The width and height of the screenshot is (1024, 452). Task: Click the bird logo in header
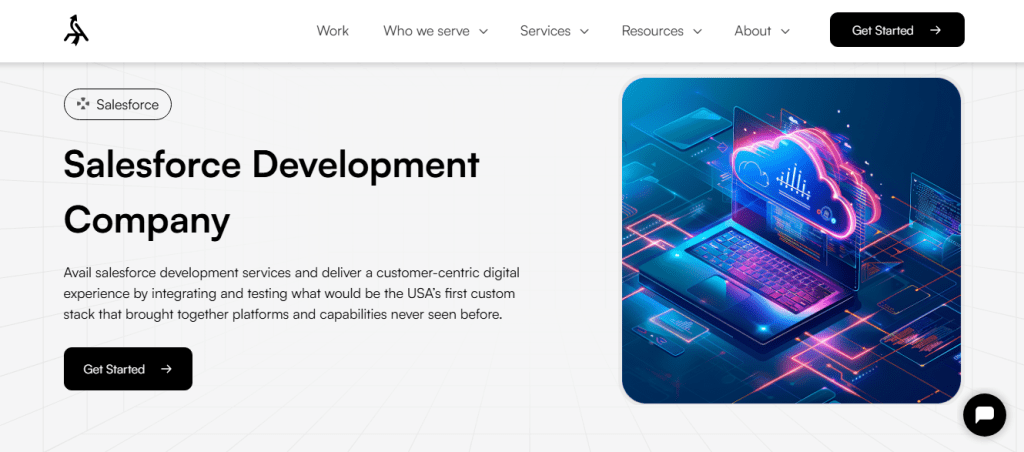(x=76, y=30)
